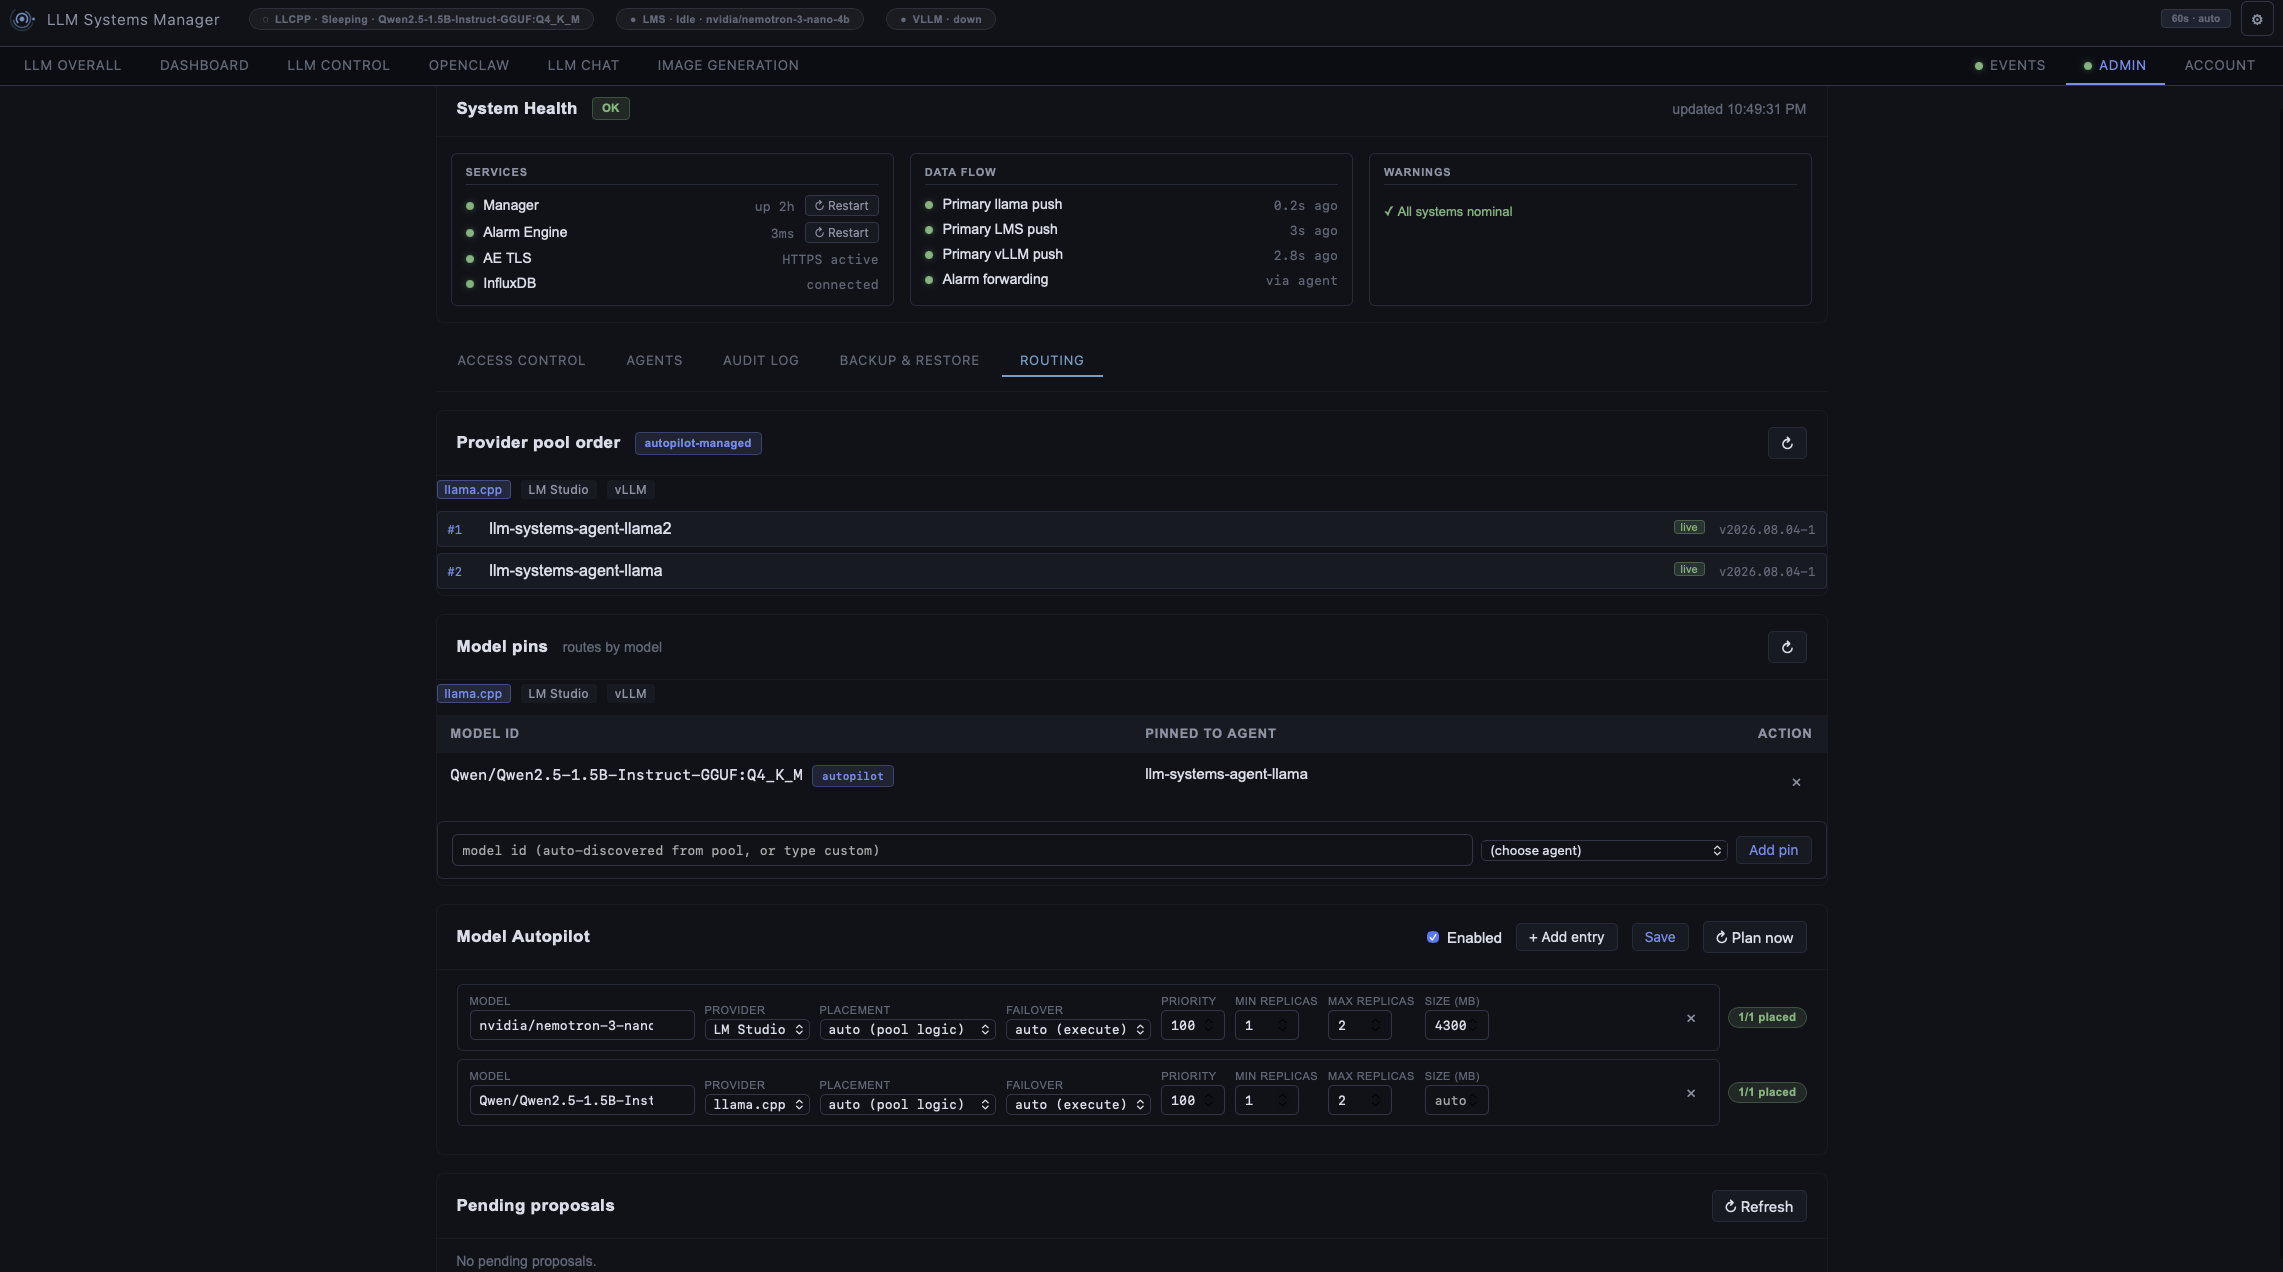Edit the Qwen/Qwen2.5-1.5B-Inst model field
Screen dimensions: 2283x1272
click(x=581, y=1100)
